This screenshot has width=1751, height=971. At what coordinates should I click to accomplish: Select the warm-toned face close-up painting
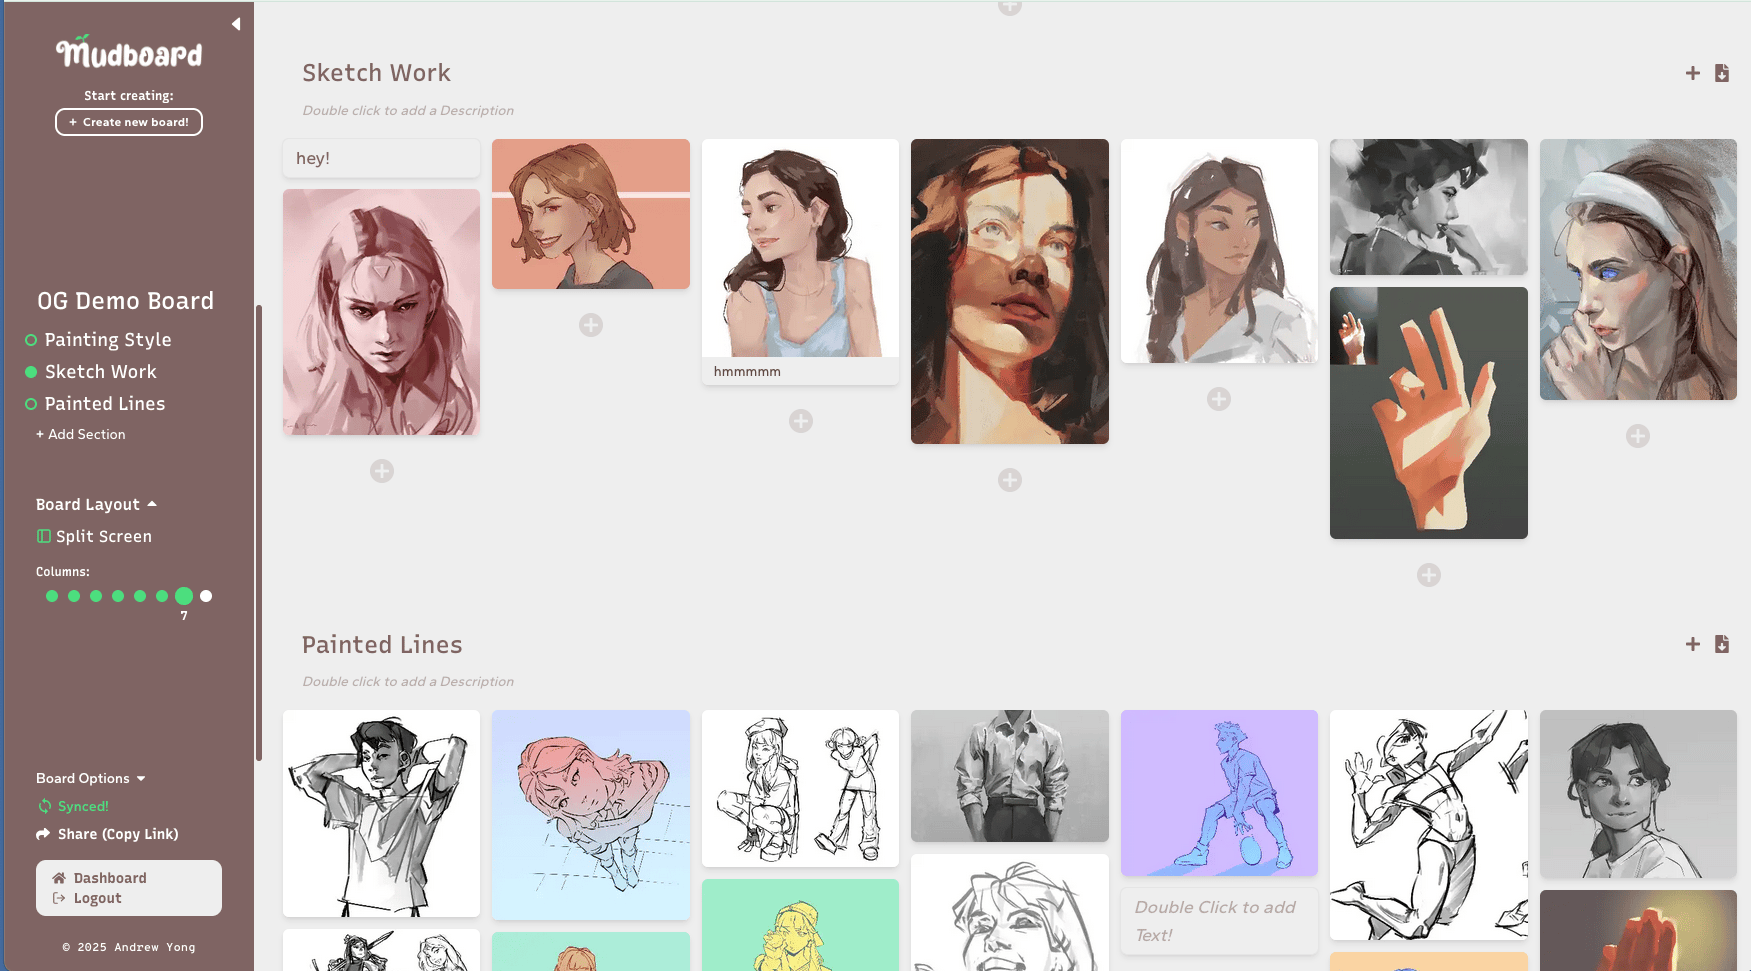coord(1010,291)
